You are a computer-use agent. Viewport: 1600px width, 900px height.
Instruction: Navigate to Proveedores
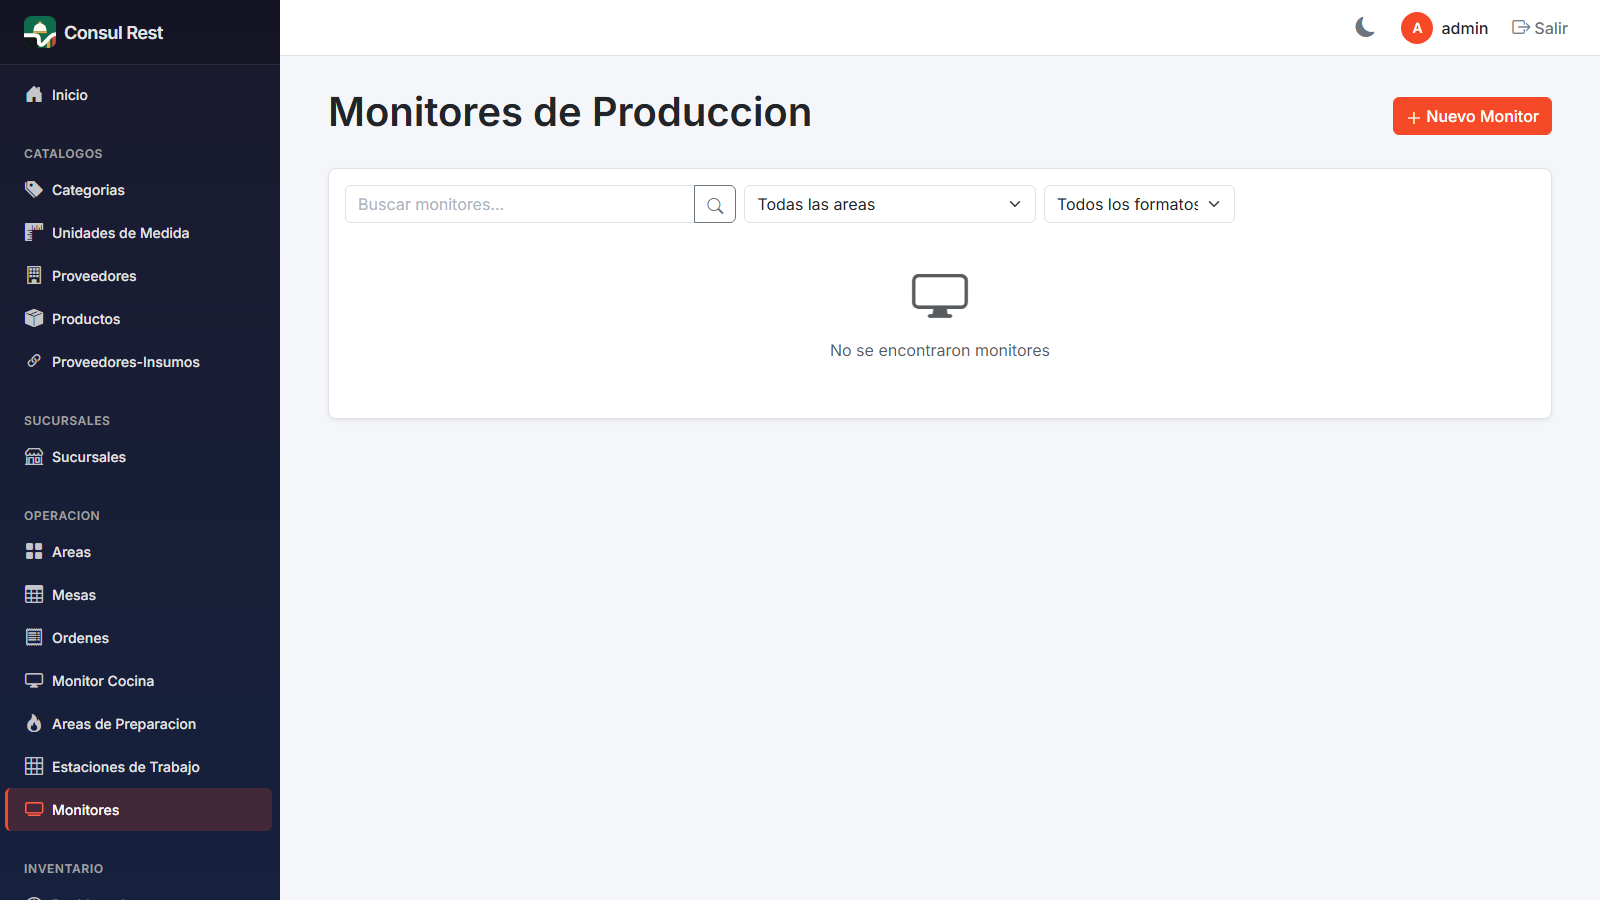click(x=139, y=276)
